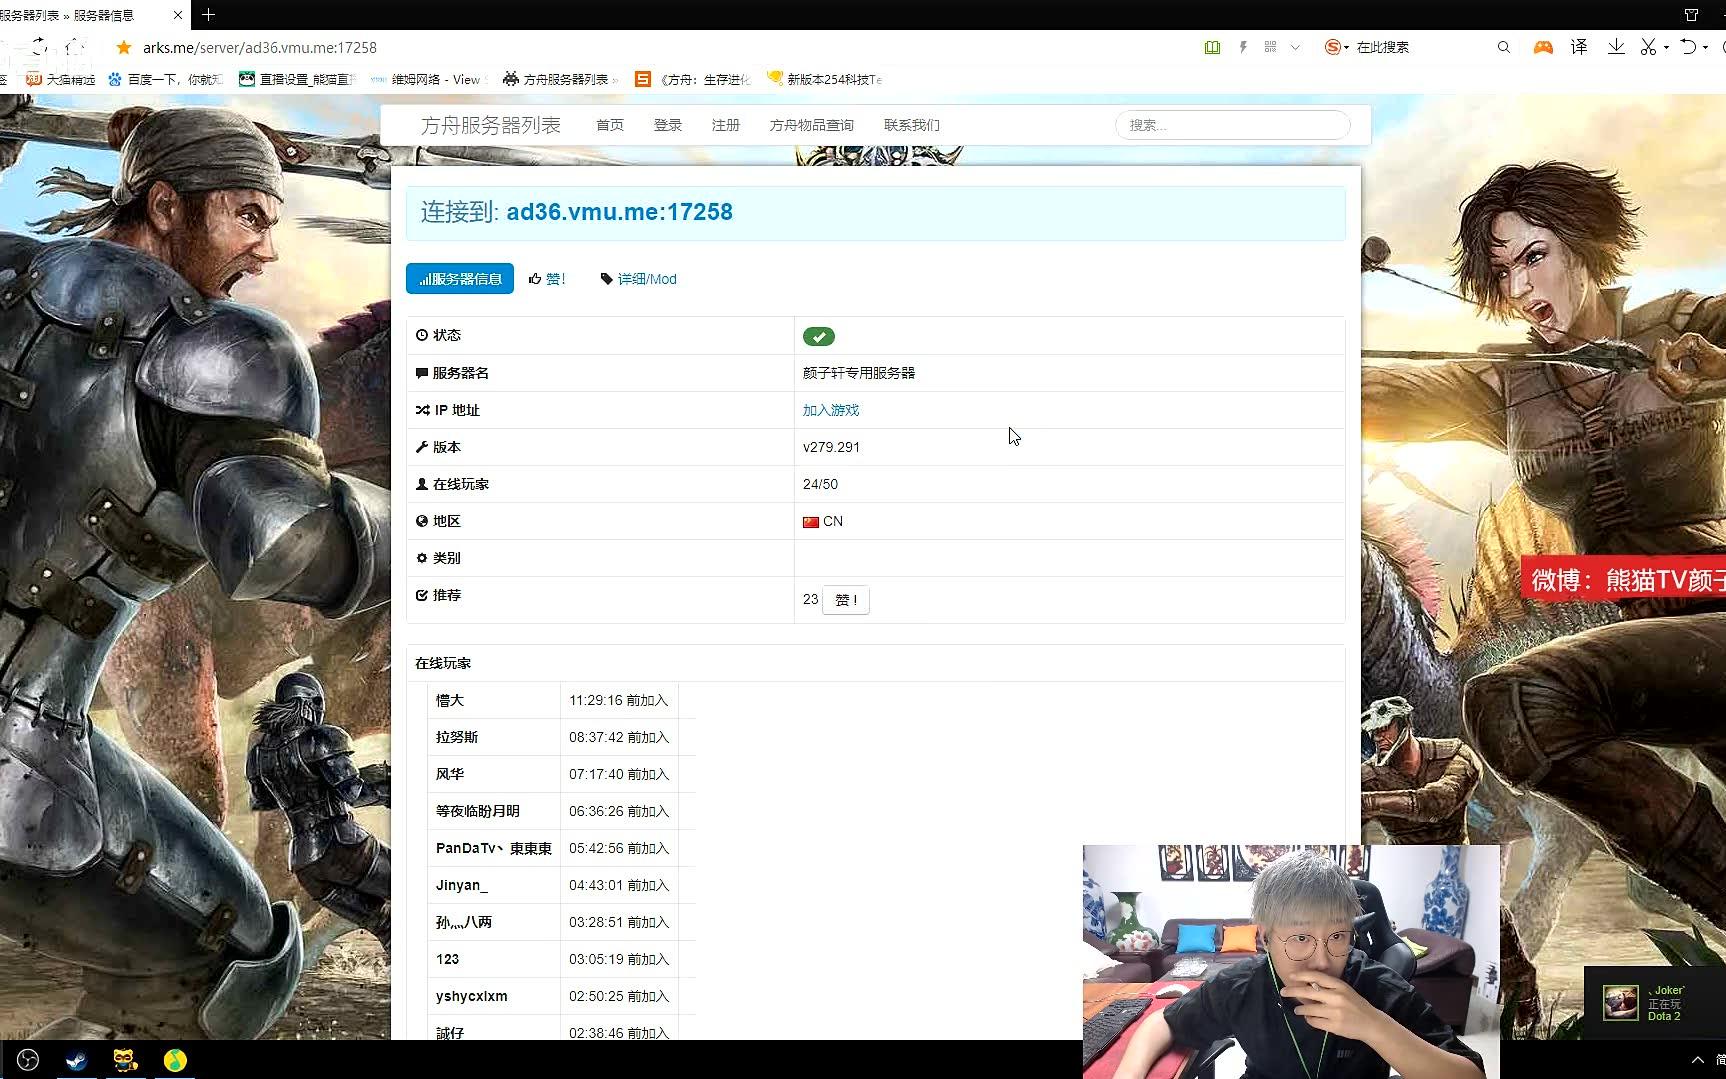1726x1079 pixels.
Task: Expand the screenshot tool dropdown arrow
Action: point(1666,47)
